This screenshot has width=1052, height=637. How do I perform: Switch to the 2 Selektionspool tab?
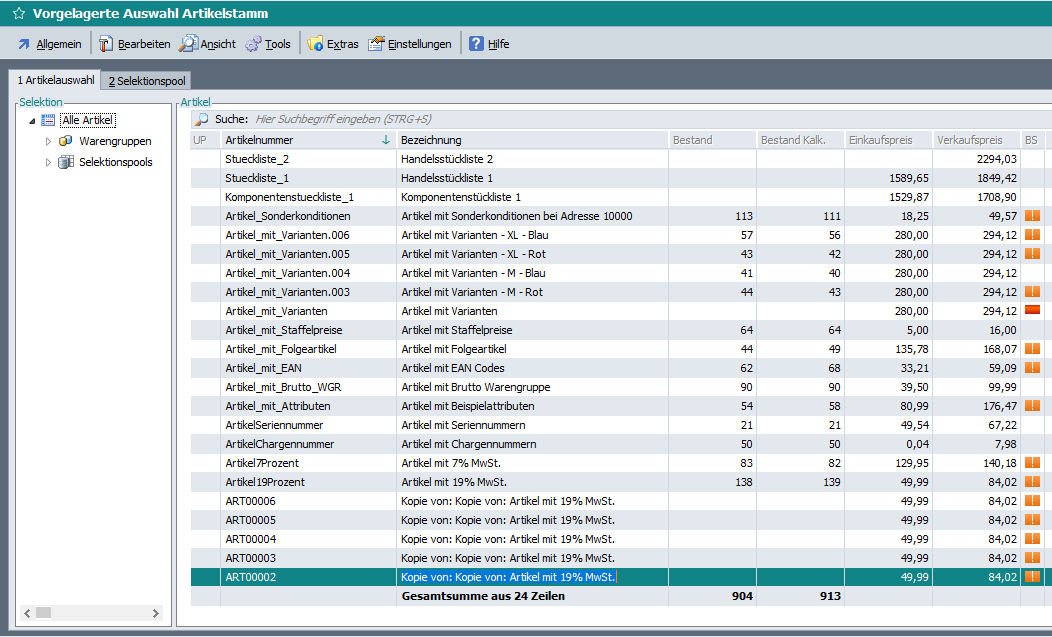[147, 80]
